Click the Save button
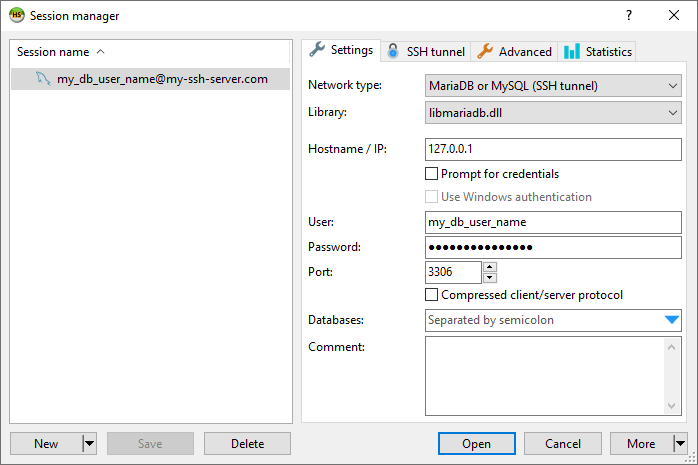 tap(150, 444)
